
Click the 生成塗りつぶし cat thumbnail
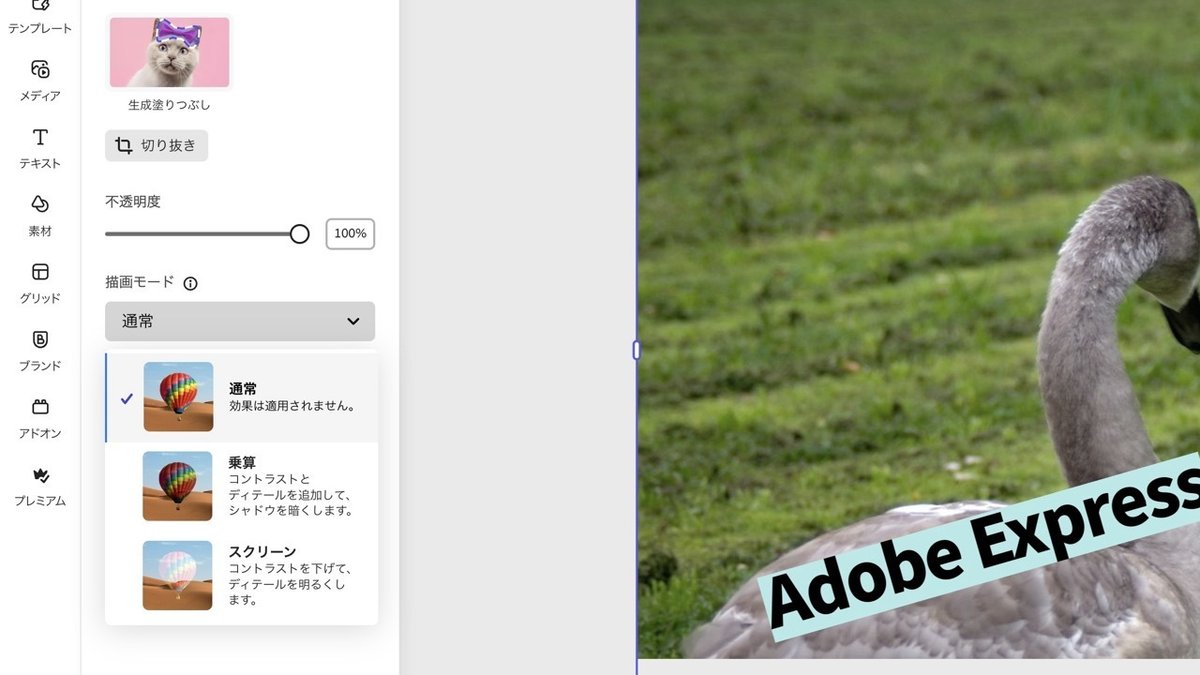tap(169, 52)
